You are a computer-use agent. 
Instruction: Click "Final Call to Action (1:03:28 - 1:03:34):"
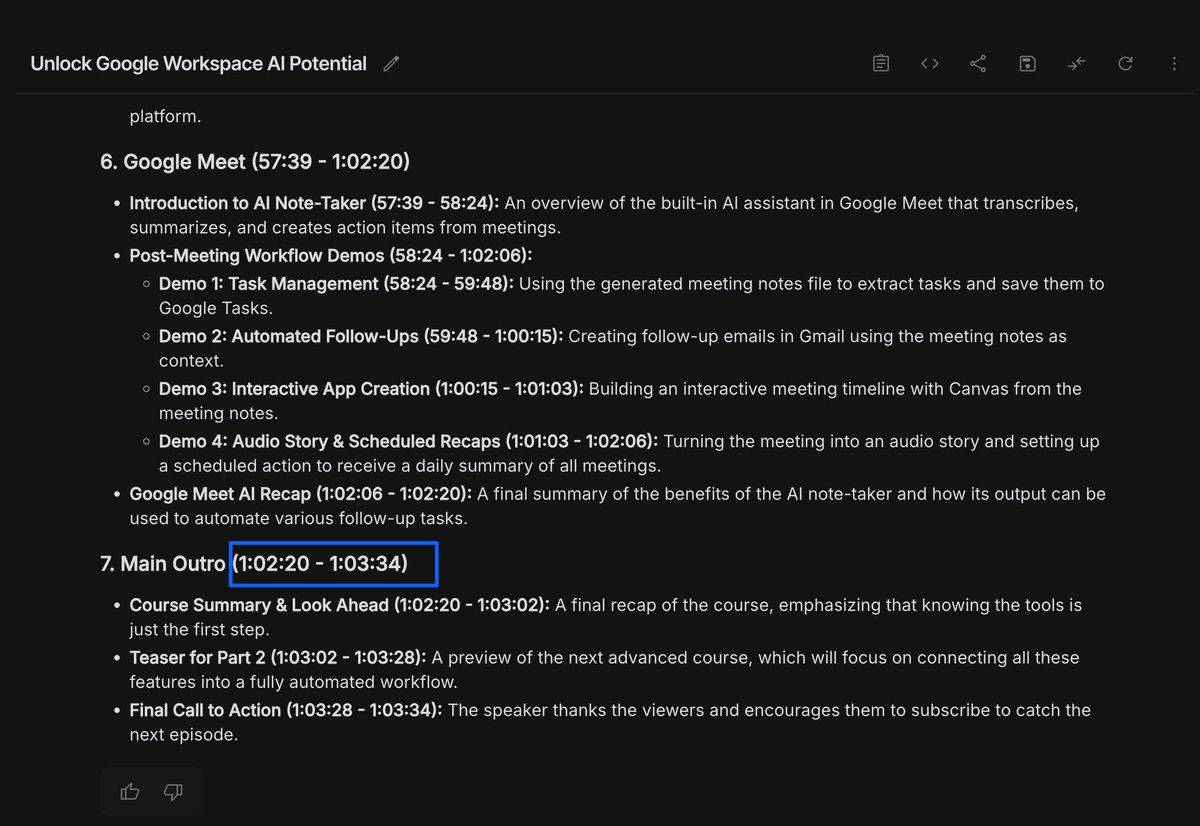tap(286, 710)
